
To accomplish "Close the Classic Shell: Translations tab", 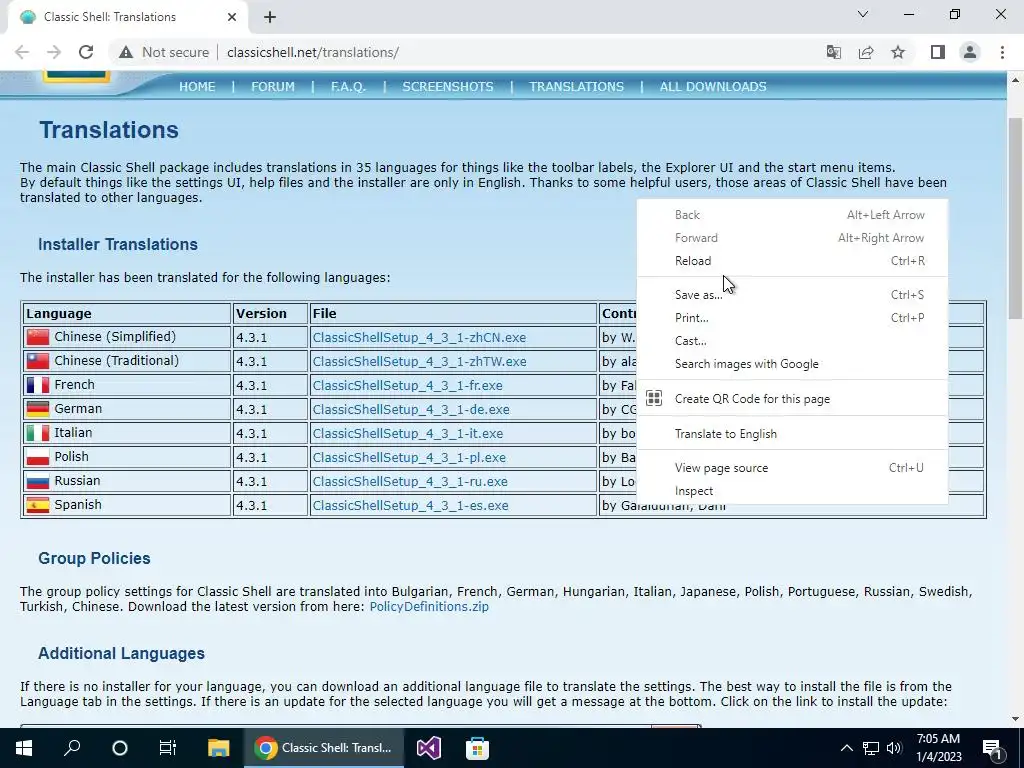I will pos(232,17).
